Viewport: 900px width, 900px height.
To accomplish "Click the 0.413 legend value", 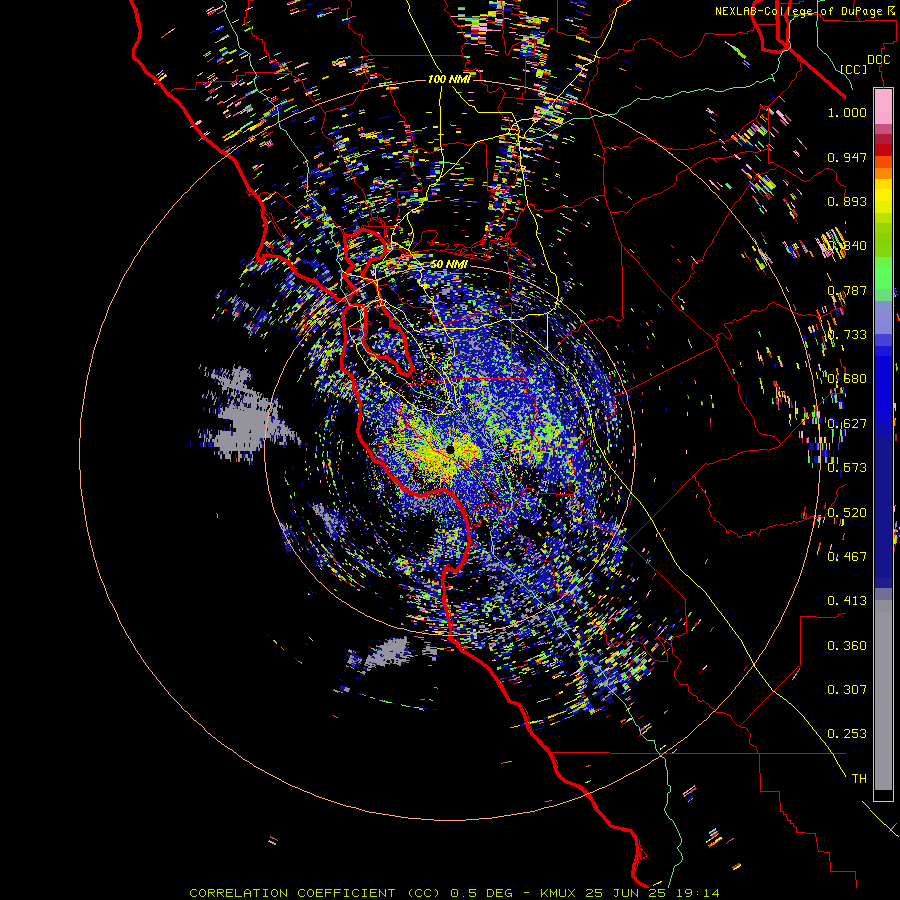I will [847, 601].
